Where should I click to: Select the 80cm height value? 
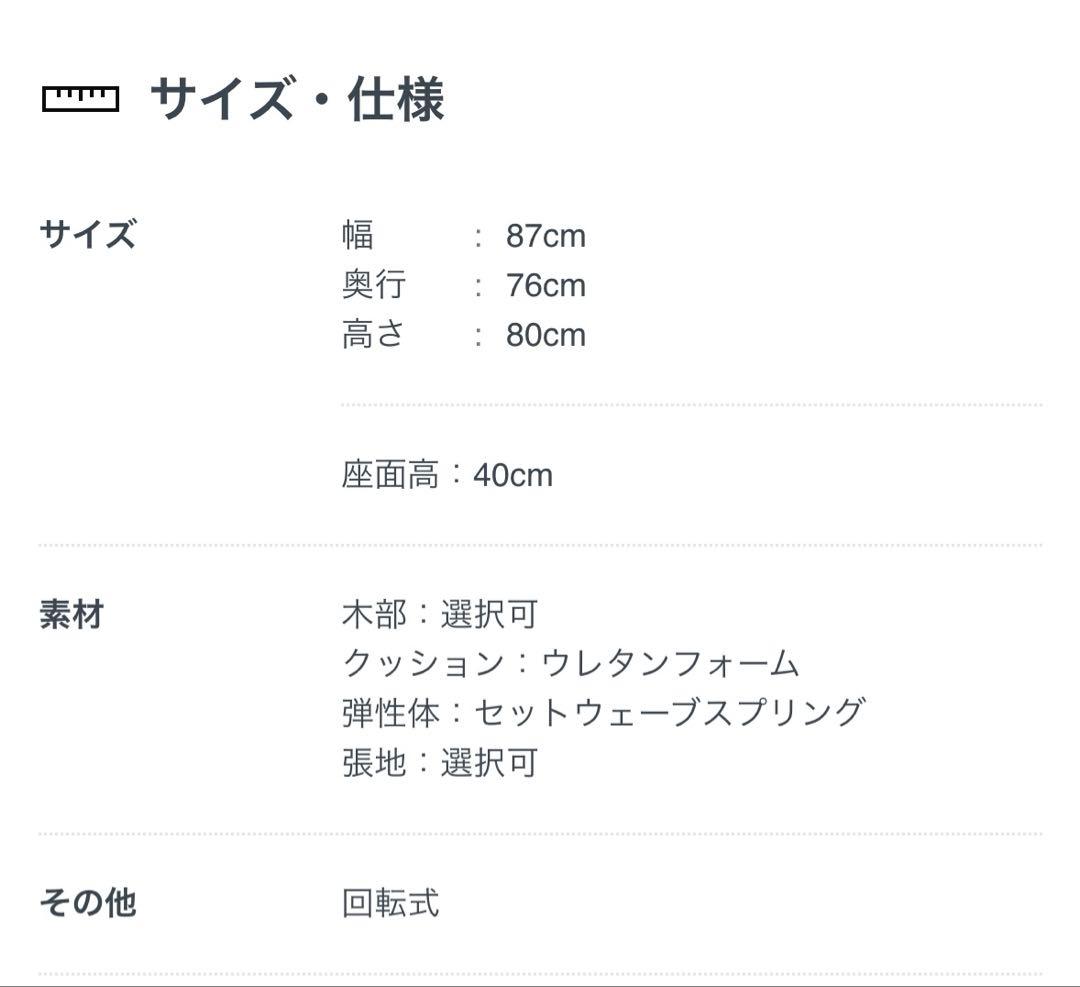pyautogui.click(x=545, y=334)
